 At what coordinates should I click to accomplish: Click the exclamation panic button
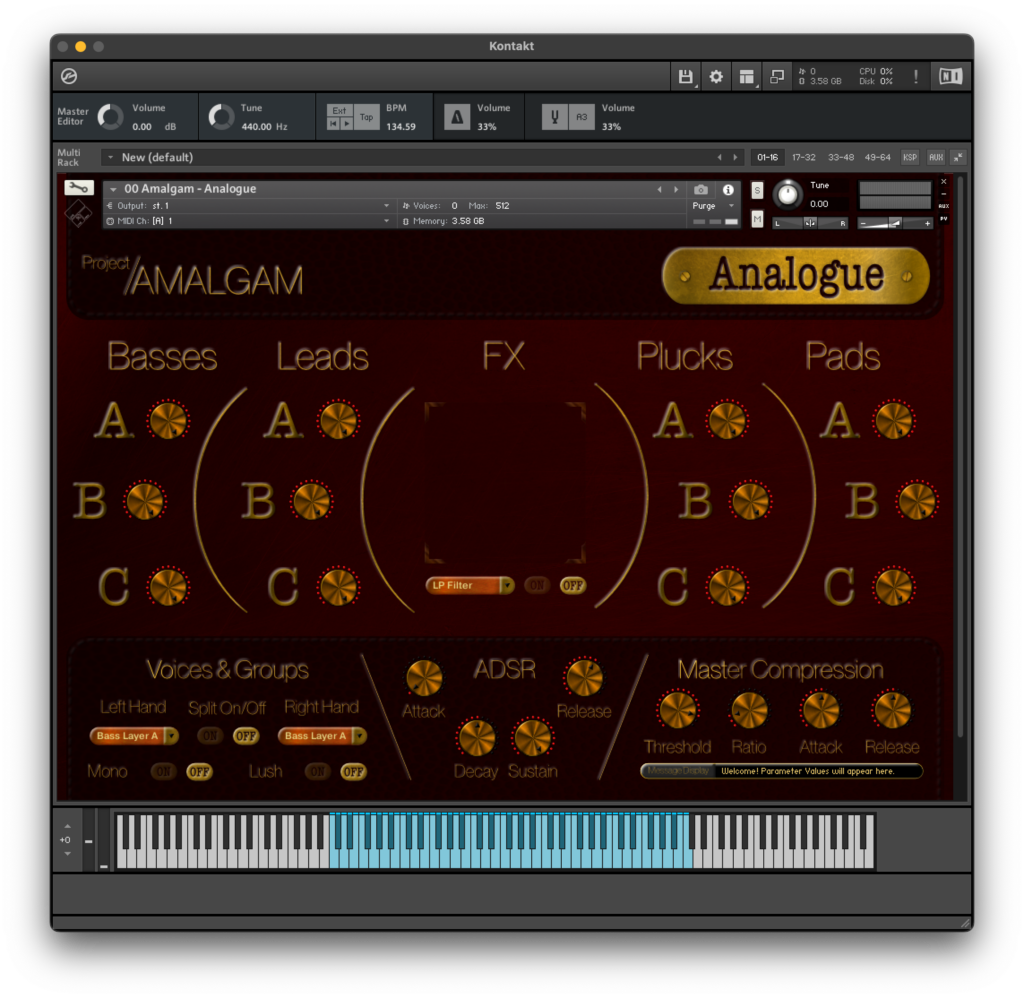click(916, 76)
